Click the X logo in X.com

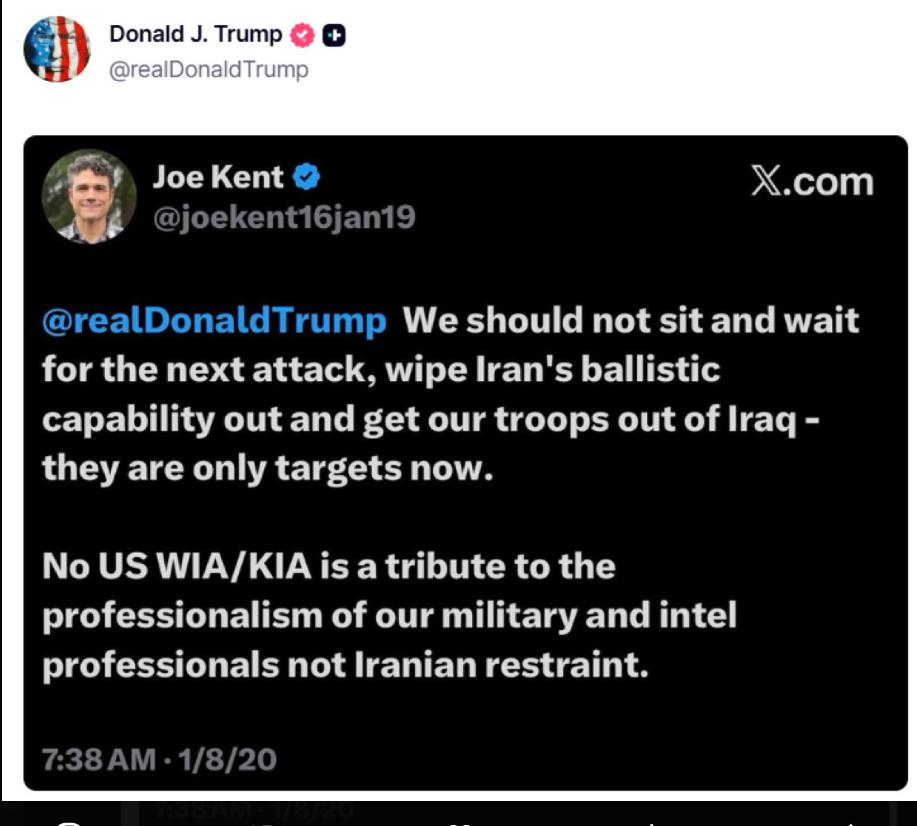click(x=767, y=182)
